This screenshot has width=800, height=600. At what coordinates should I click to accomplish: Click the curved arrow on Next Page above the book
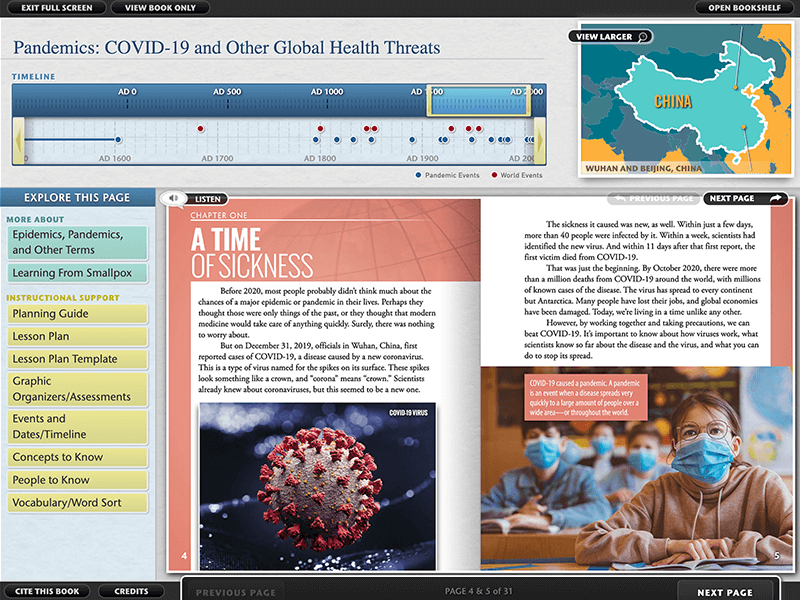pos(776,198)
